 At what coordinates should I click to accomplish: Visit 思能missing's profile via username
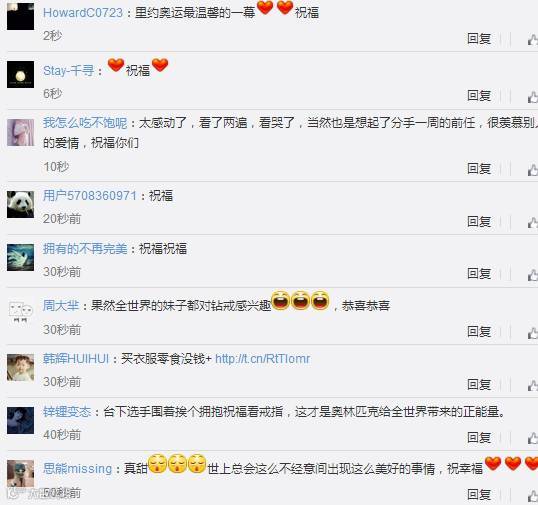(78, 469)
